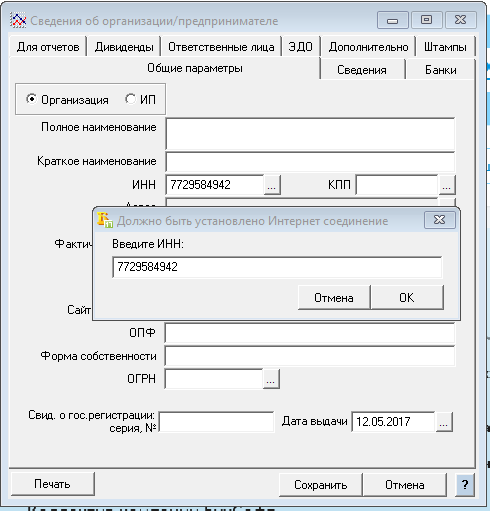This screenshot has height=511, width=490.
Task: Click the Печать button
Action: pos(53,484)
